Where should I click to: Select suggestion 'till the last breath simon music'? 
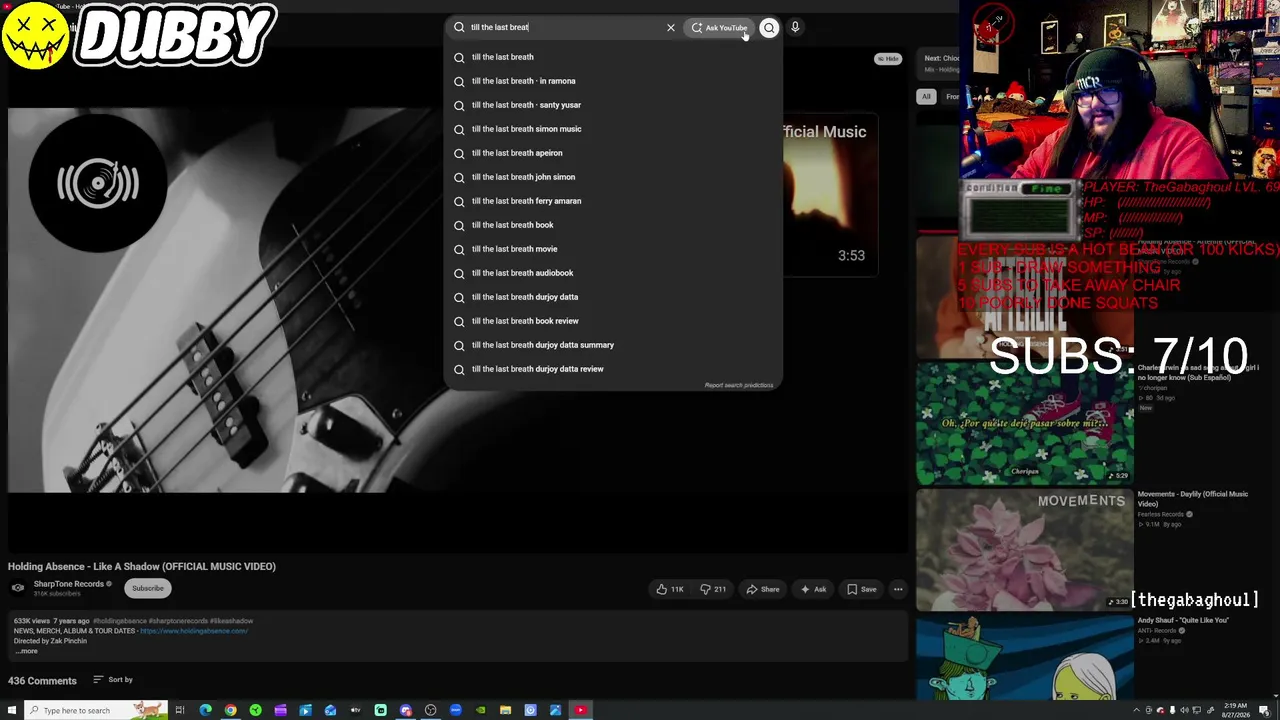point(613,129)
